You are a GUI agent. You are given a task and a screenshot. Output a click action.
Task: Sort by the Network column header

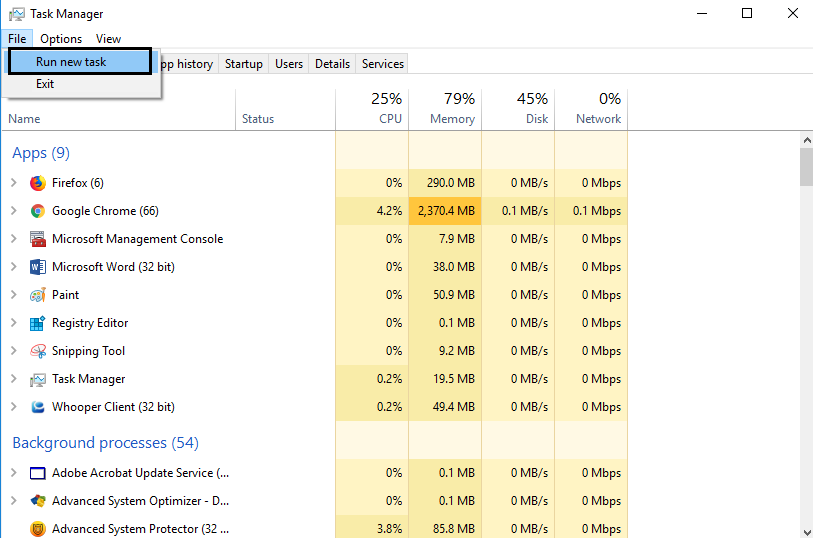[x=592, y=110]
